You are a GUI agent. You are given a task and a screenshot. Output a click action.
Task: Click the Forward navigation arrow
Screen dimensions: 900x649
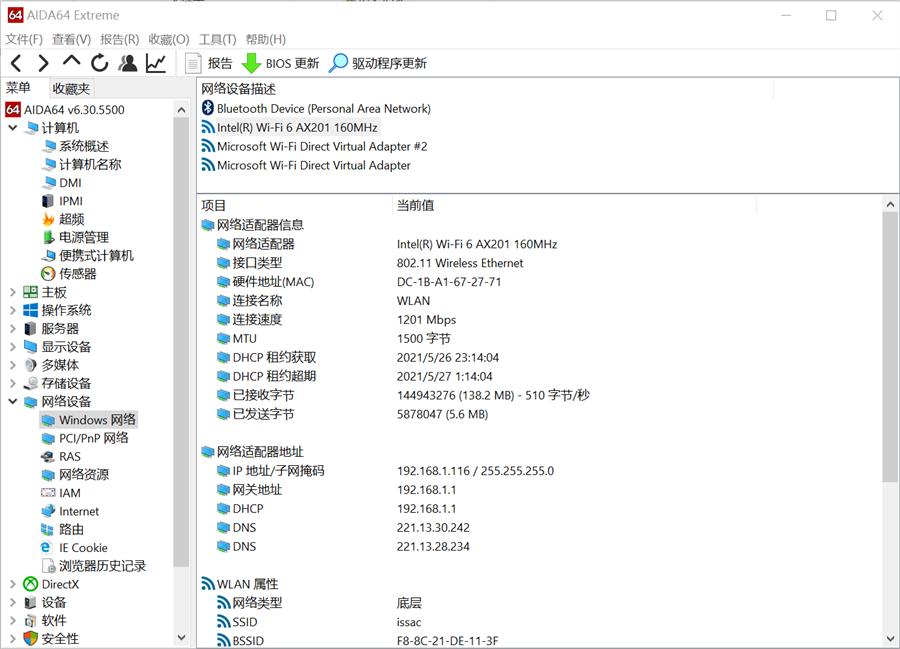[43, 63]
